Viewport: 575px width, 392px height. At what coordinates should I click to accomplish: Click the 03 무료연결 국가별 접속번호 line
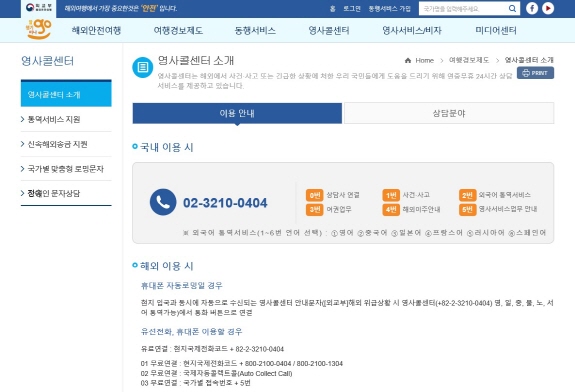pyautogui.click(x=195, y=383)
